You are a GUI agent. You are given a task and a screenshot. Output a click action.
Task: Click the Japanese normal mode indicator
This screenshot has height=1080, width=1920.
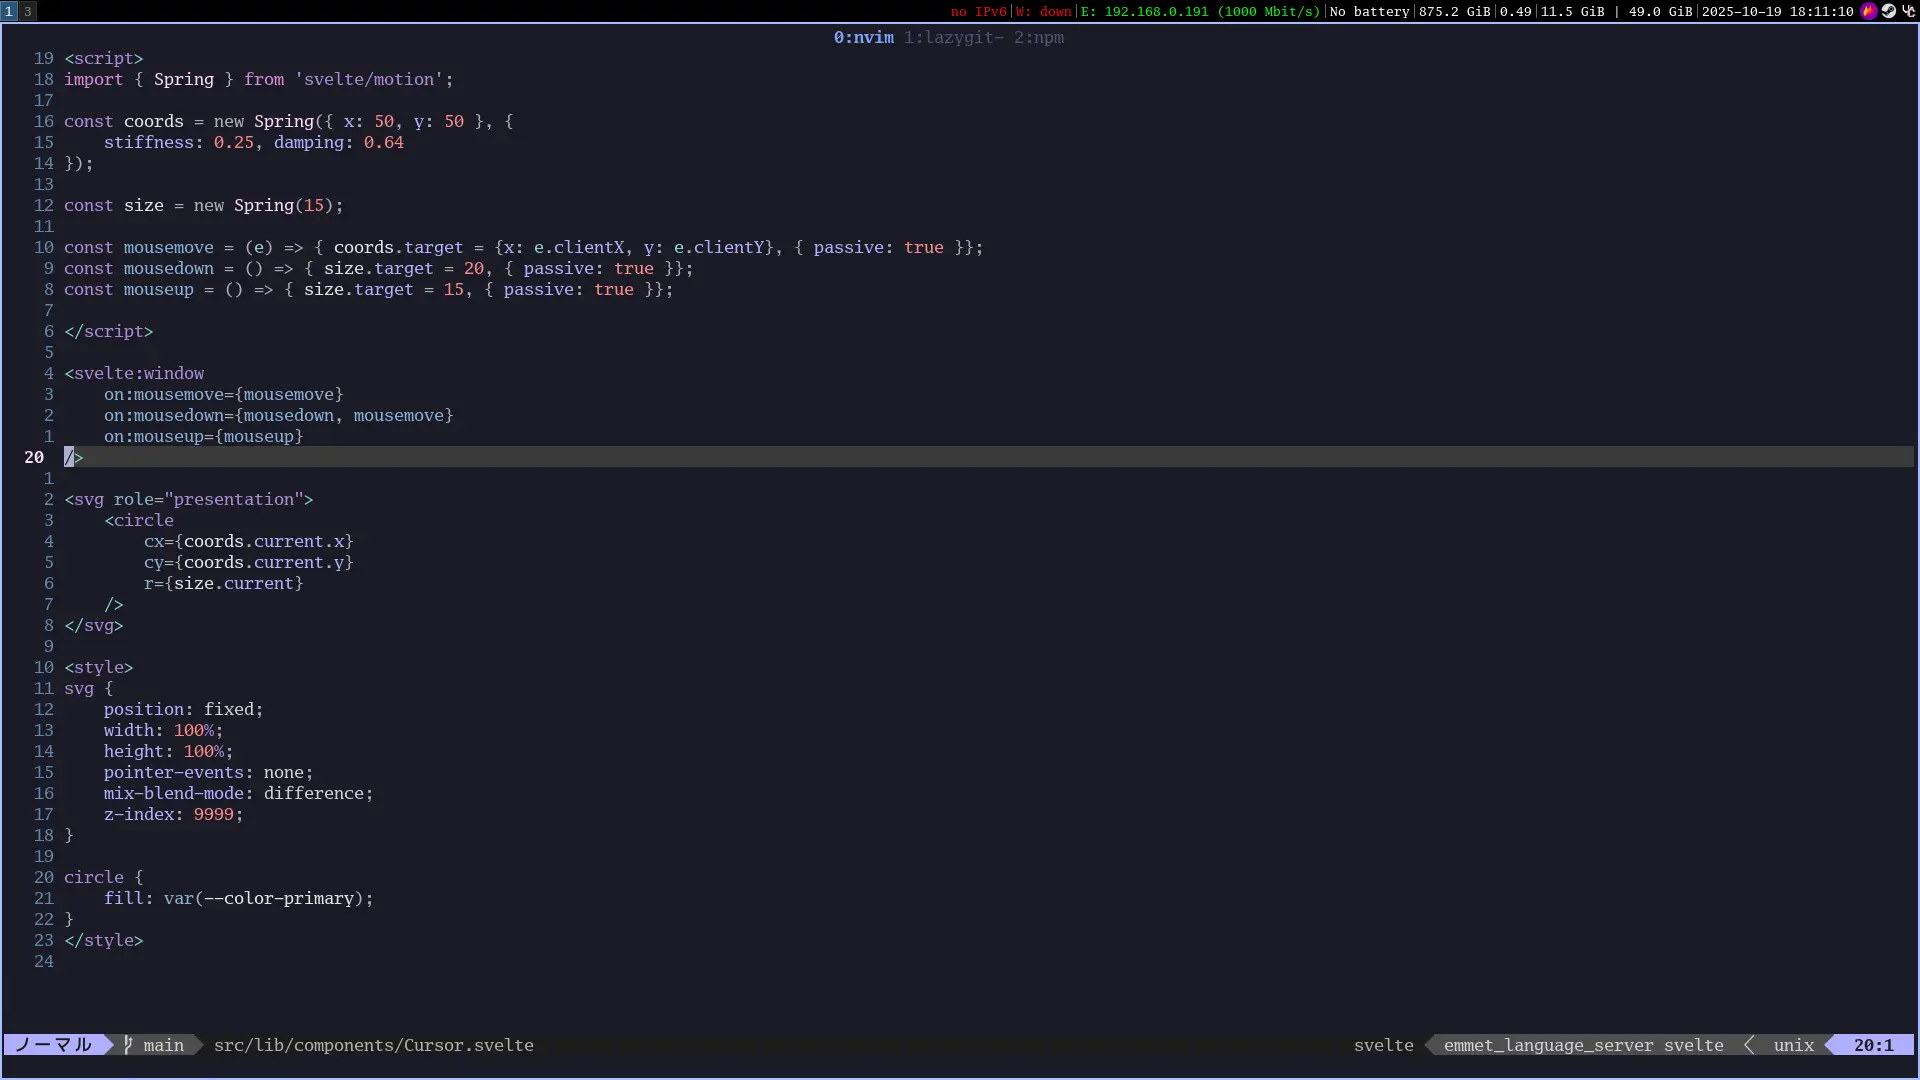coord(54,1045)
